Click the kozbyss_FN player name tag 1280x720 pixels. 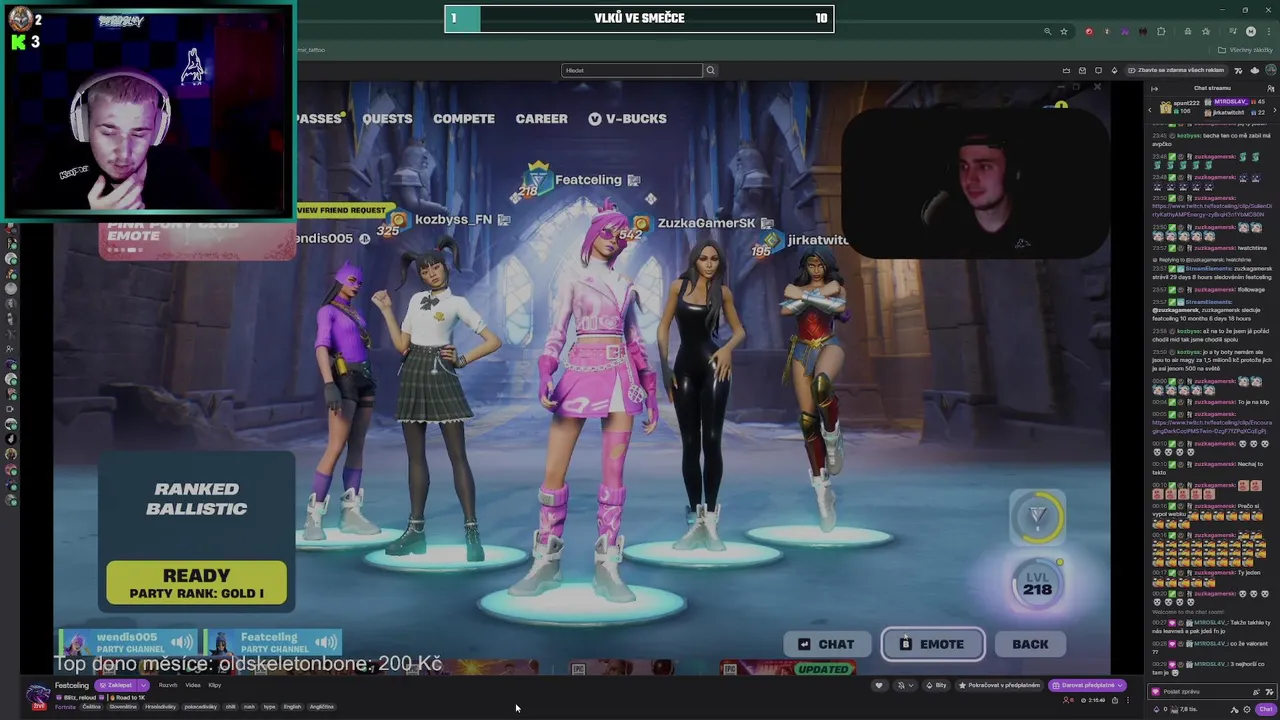[x=453, y=219]
